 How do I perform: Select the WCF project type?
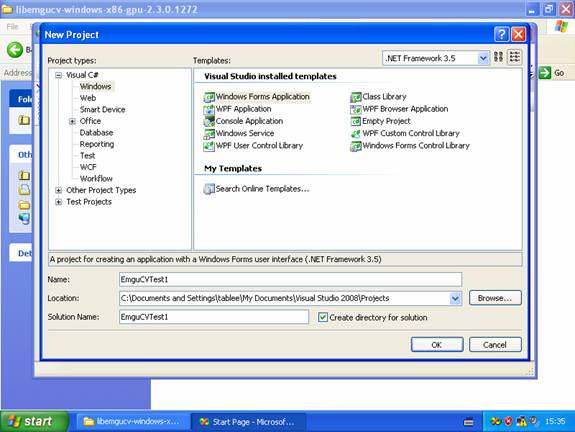coord(88,167)
